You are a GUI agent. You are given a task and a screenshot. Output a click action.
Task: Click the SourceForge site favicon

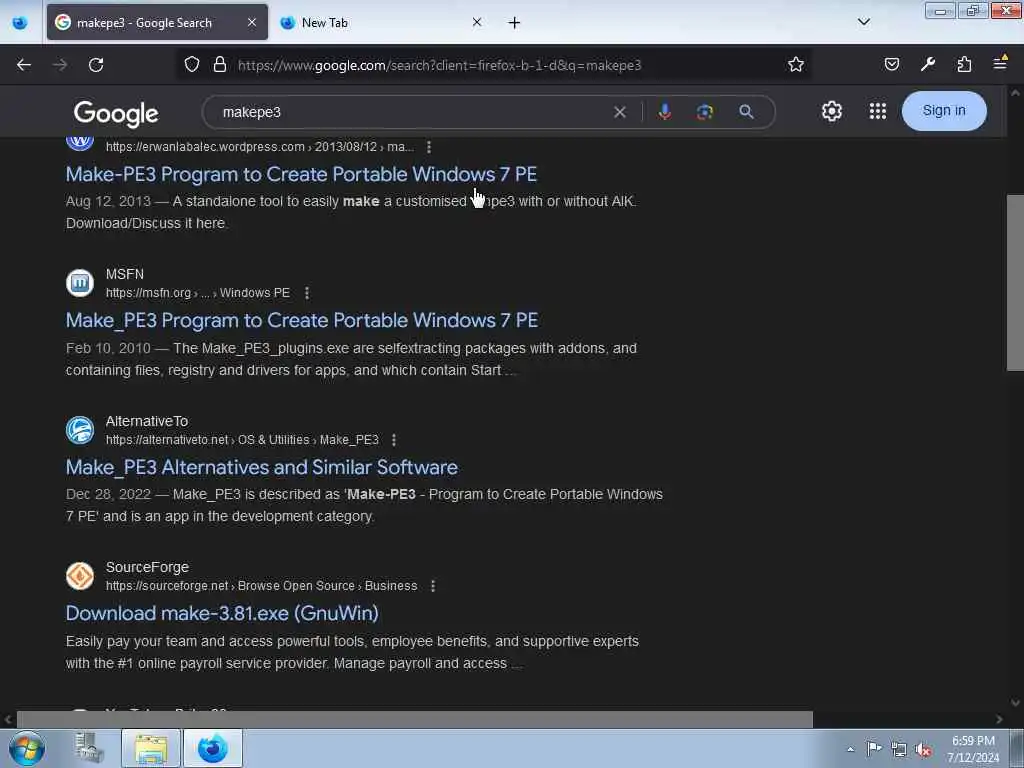coord(80,576)
